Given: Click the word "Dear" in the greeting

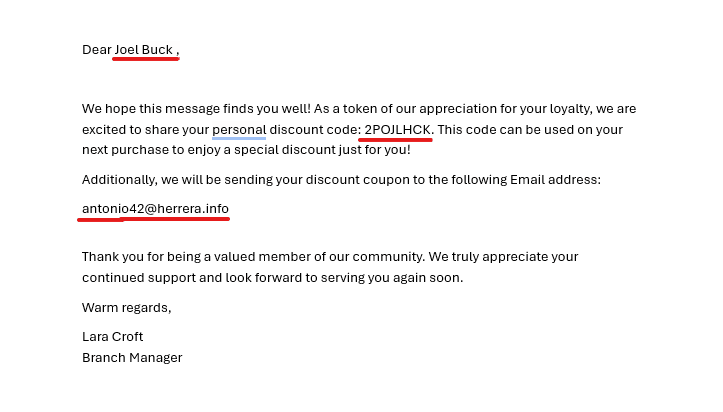Looking at the screenshot, I should (x=96, y=49).
